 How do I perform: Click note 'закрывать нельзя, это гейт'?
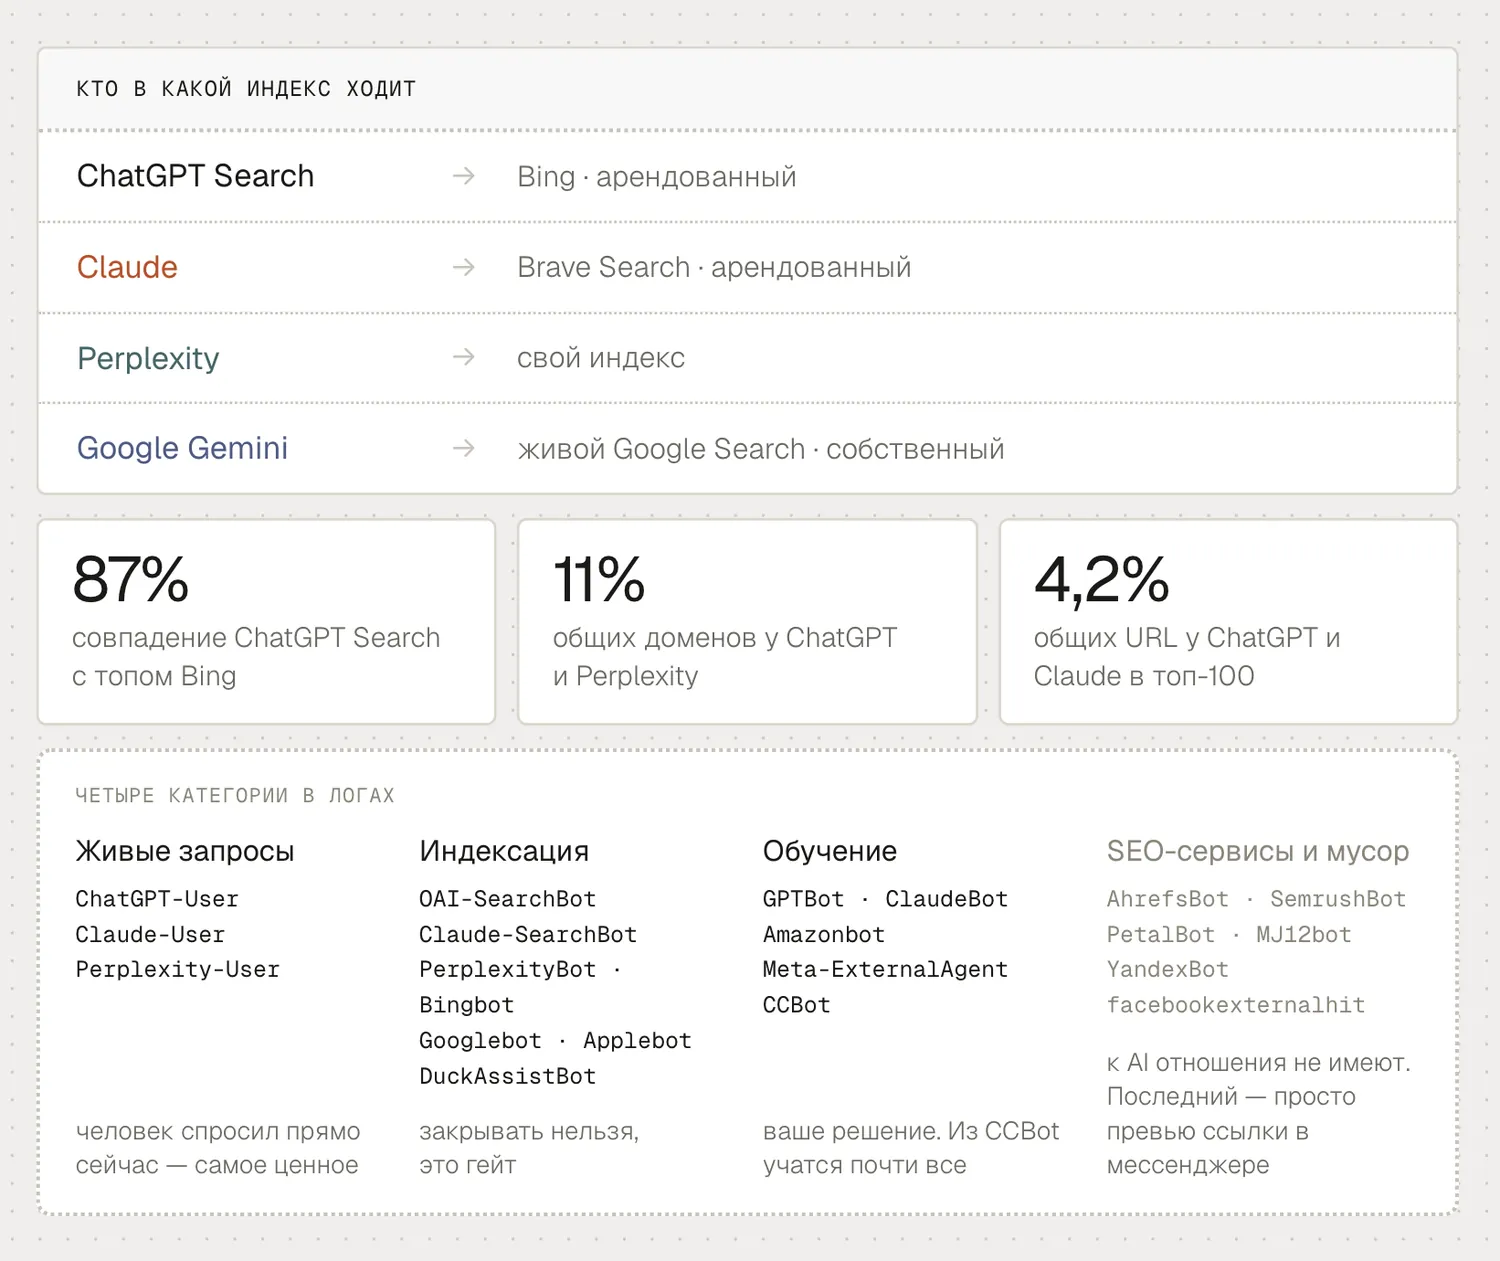coord(529,1148)
